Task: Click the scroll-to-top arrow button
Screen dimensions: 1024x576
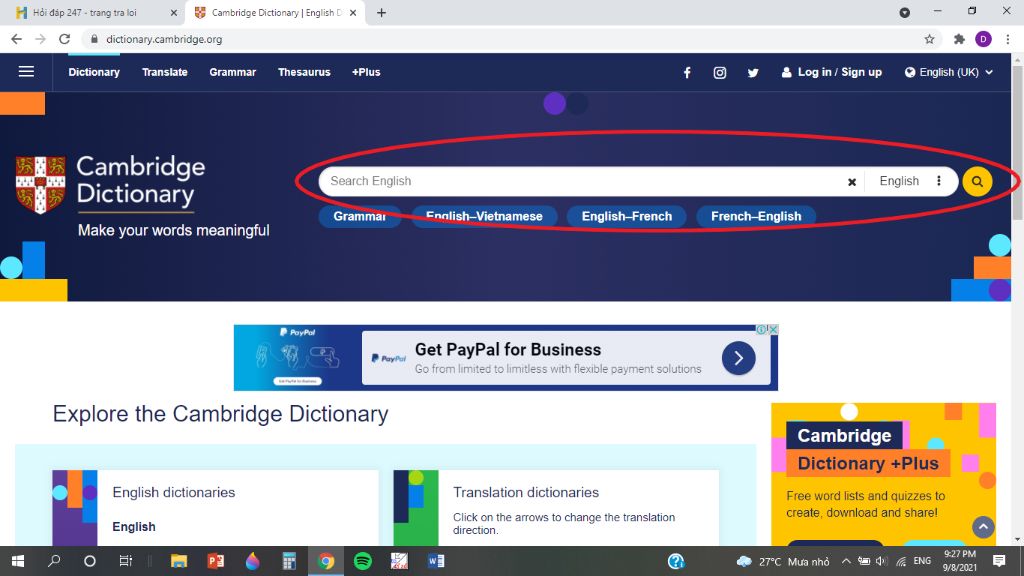Action: click(983, 527)
